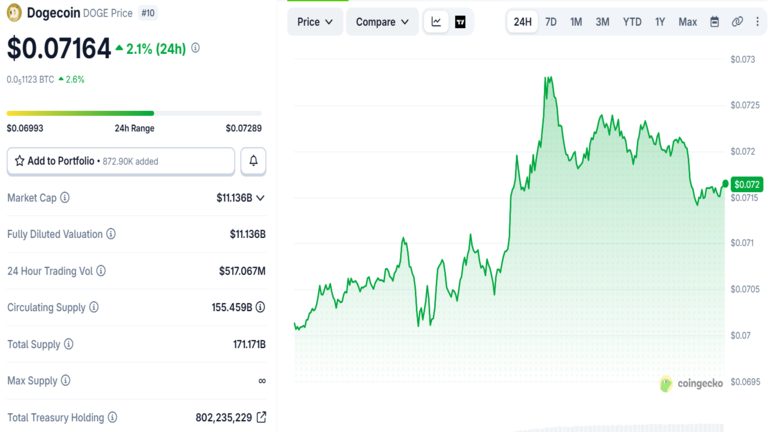
Task: Click the $0.07164 price value
Action: (59, 48)
